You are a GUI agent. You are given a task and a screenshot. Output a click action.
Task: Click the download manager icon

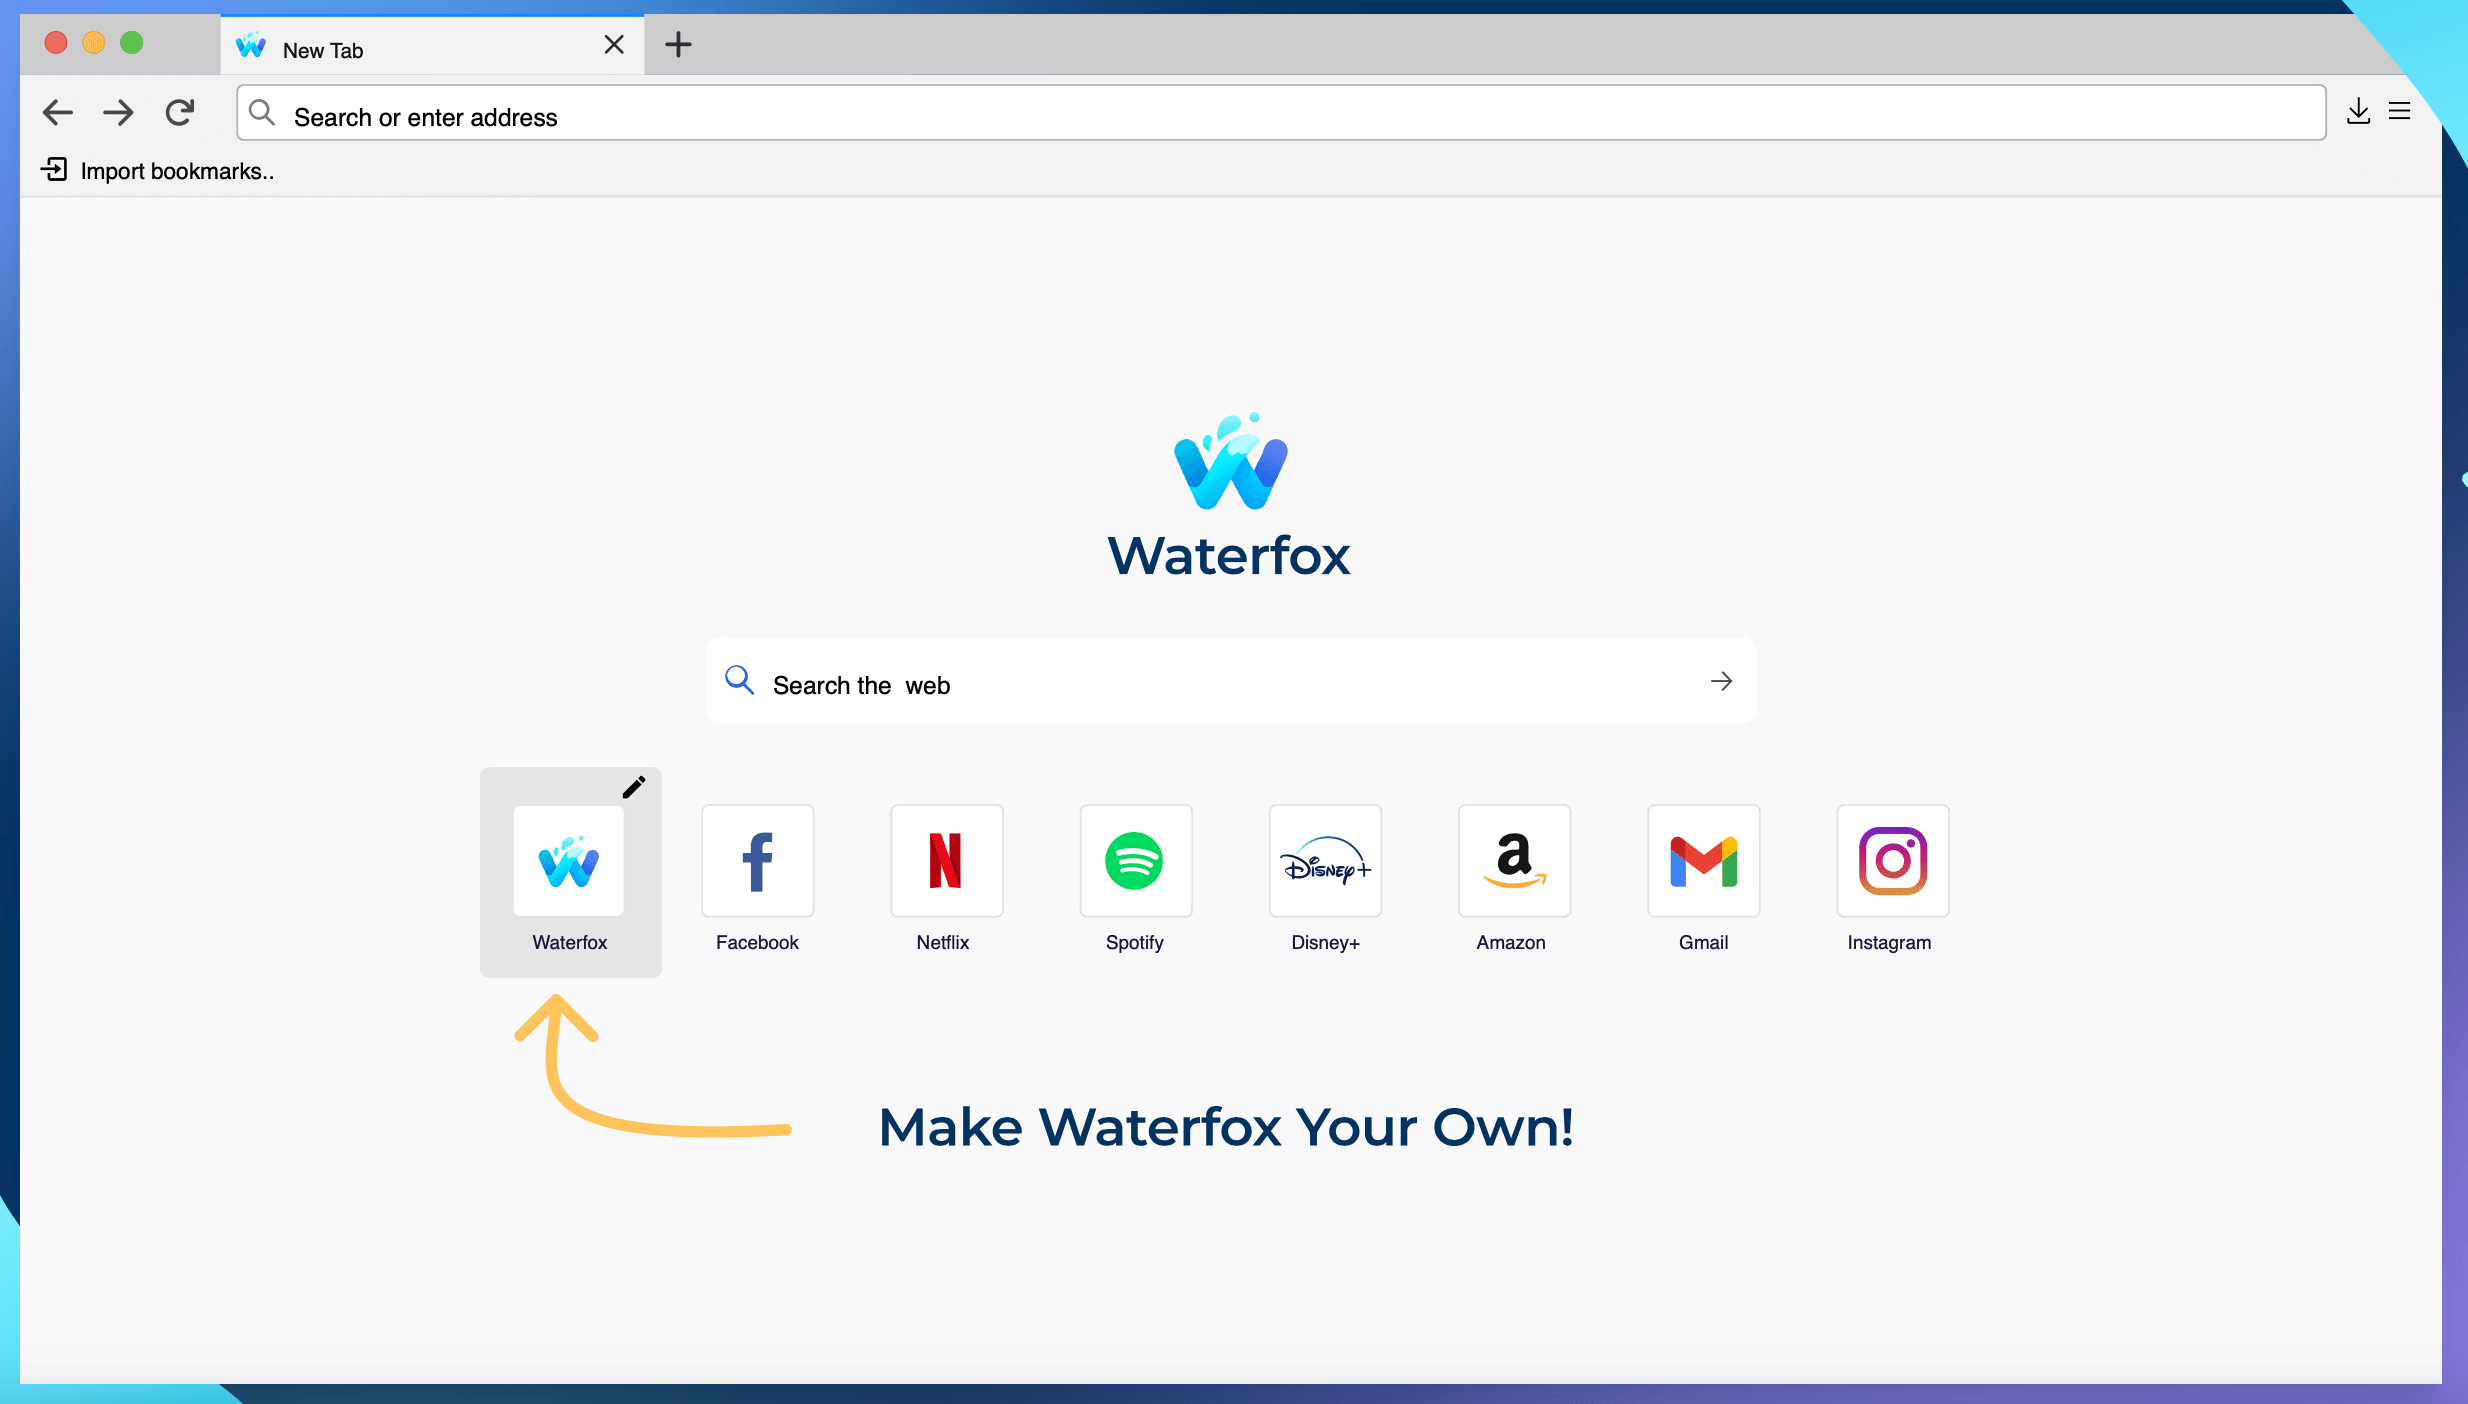[2360, 110]
